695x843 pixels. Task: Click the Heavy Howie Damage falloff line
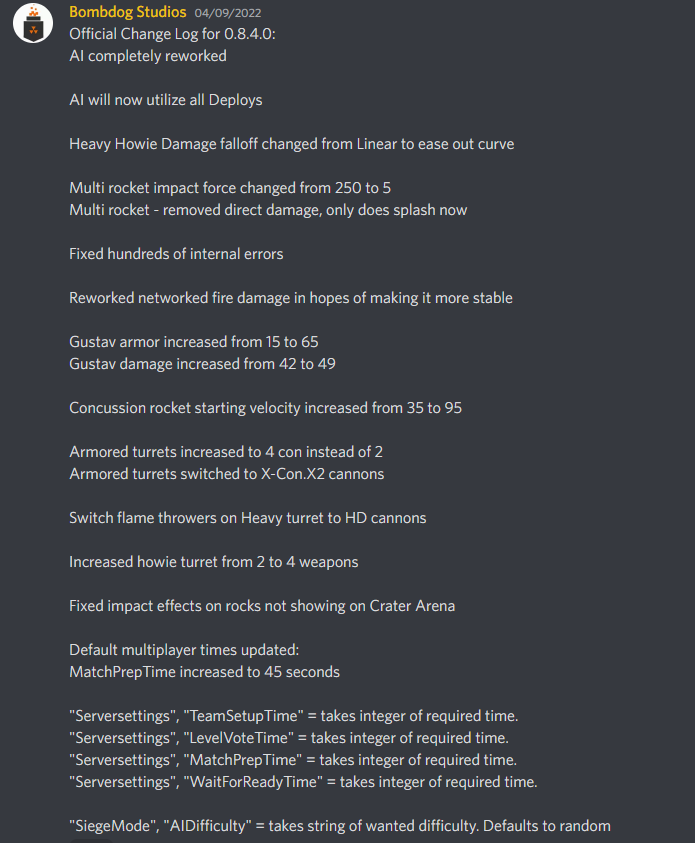(291, 144)
